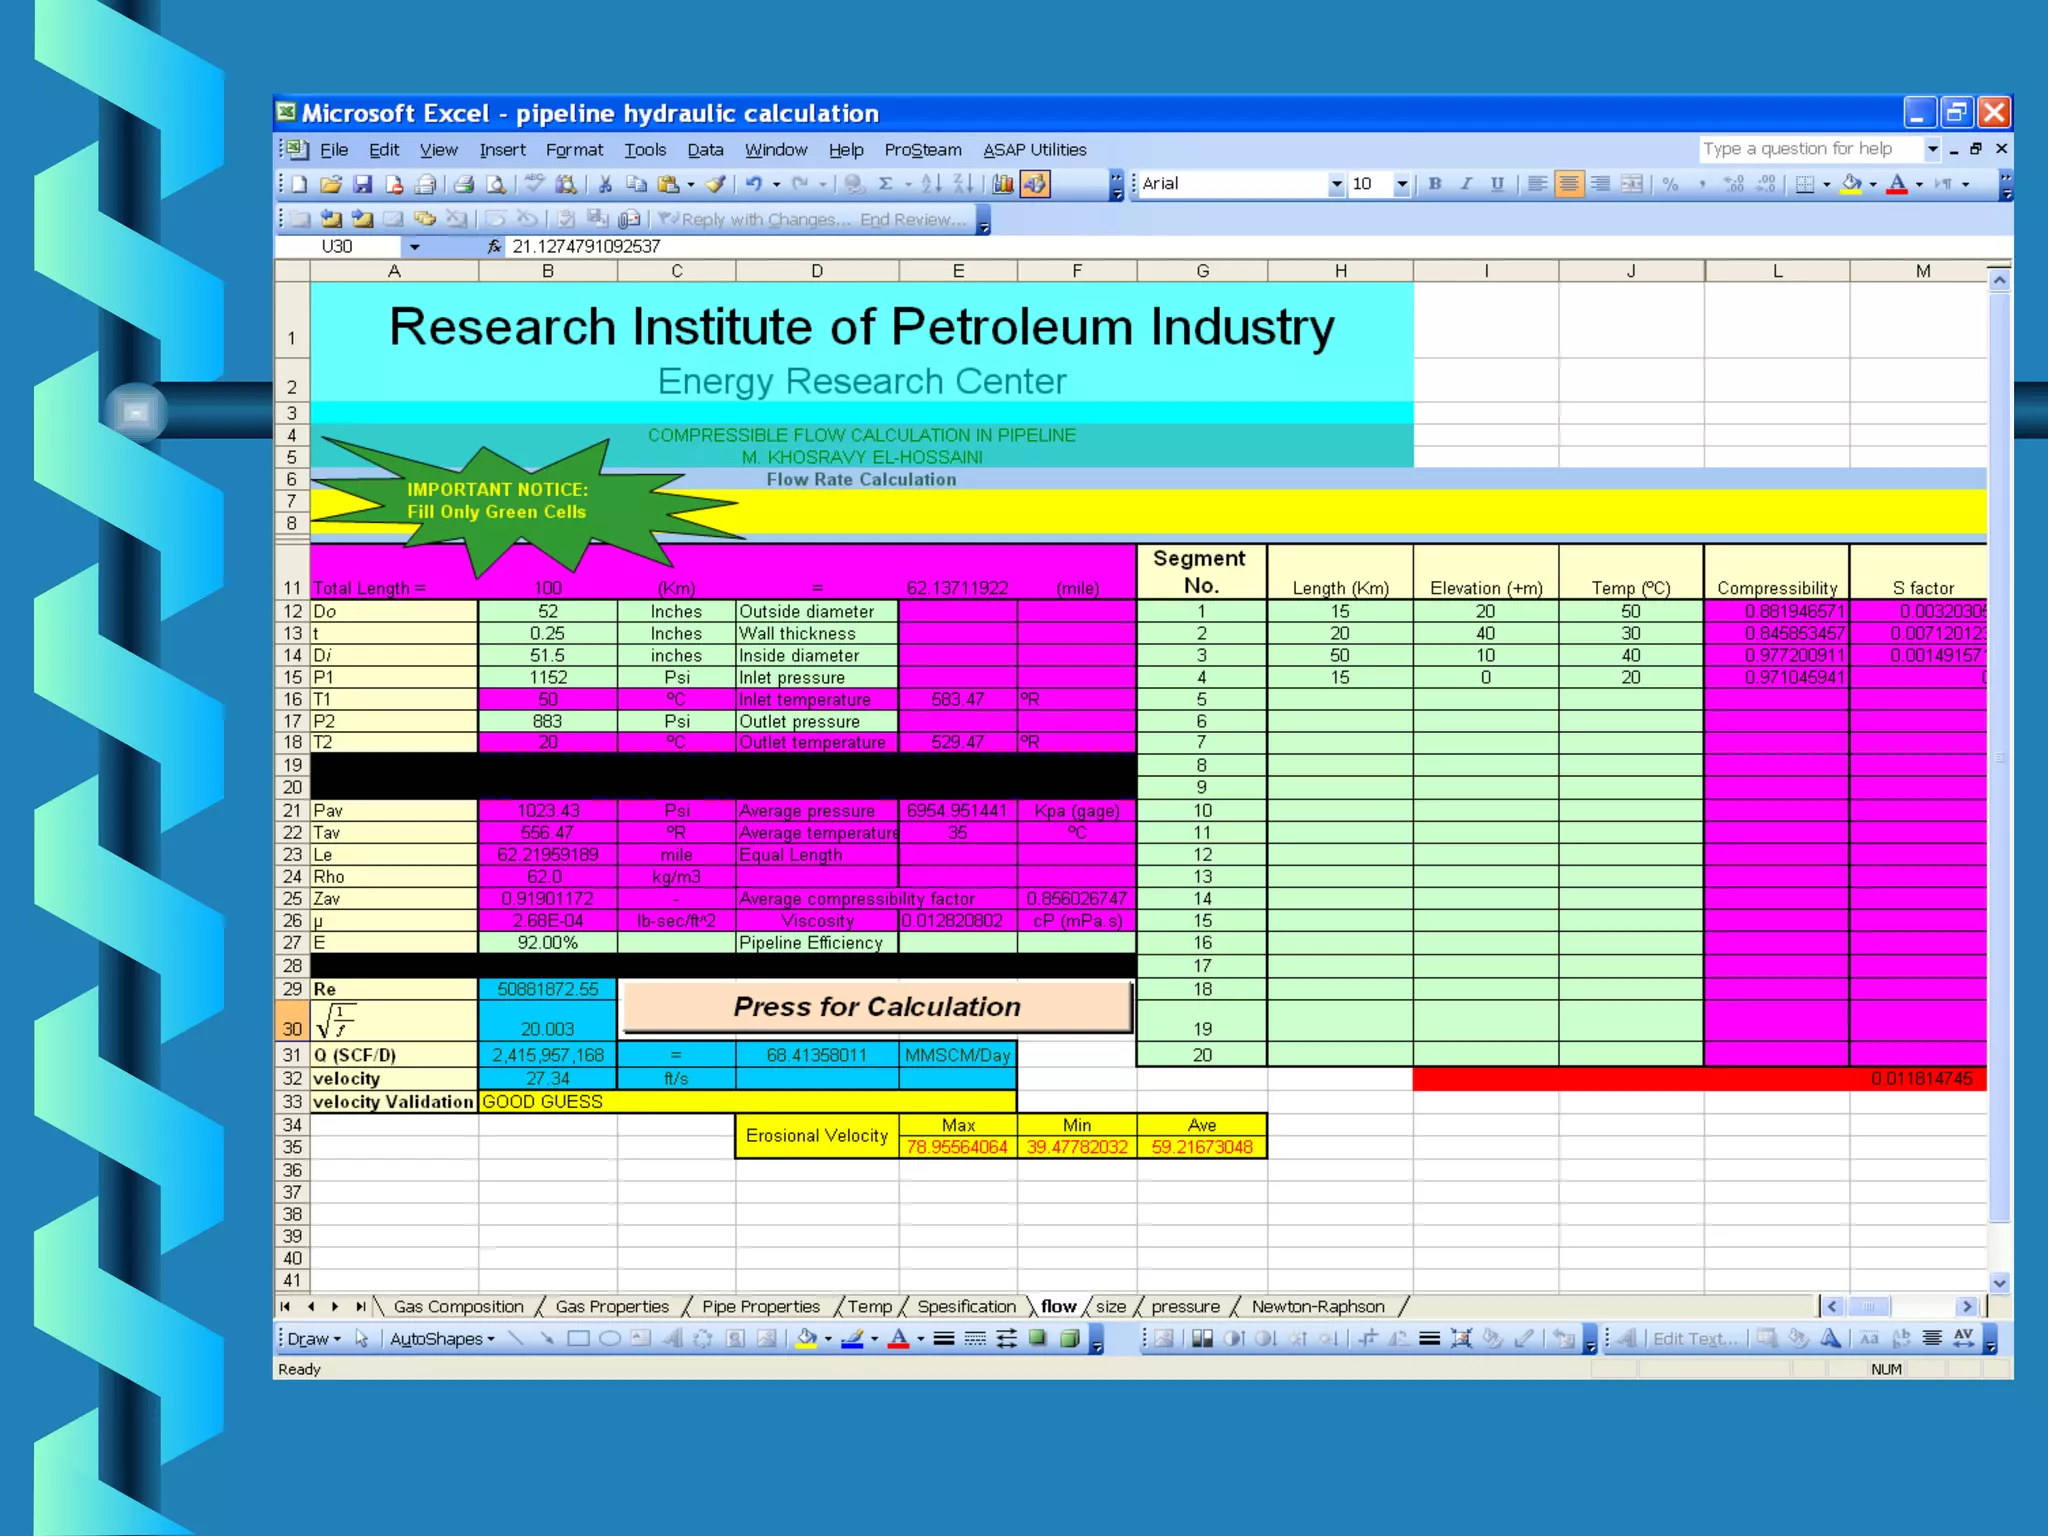Click the Cut scissors icon
2048x1536 pixels.
605,184
